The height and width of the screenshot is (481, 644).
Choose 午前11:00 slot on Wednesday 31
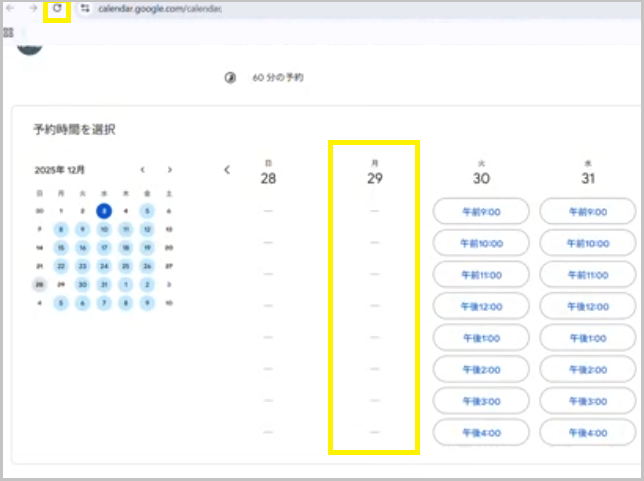[x=588, y=275]
